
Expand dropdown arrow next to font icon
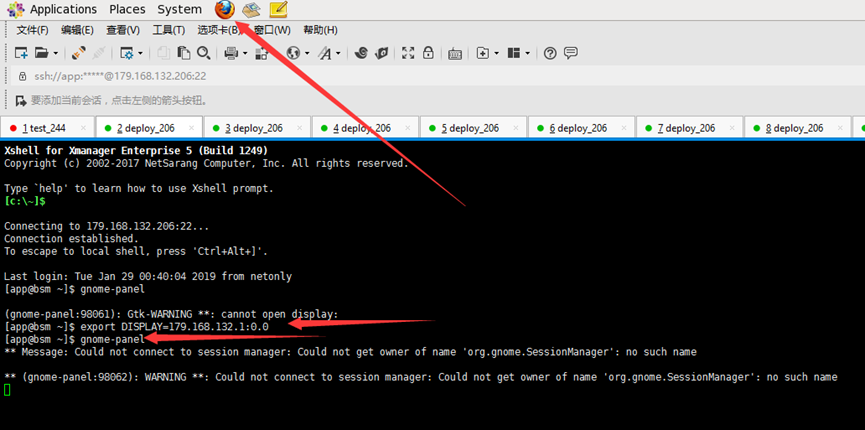(x=338, y=54)
